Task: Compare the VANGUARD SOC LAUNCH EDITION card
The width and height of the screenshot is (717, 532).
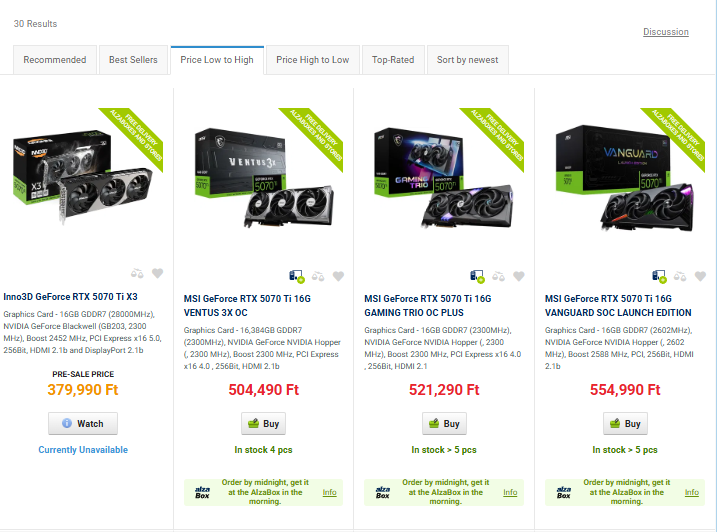Action: point(680,276)
